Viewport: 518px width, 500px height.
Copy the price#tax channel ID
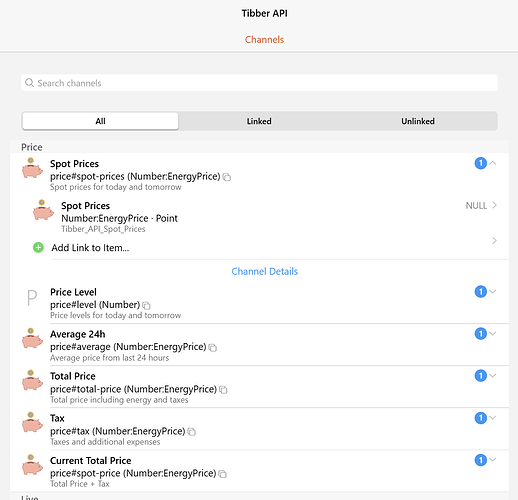point(192,432)
